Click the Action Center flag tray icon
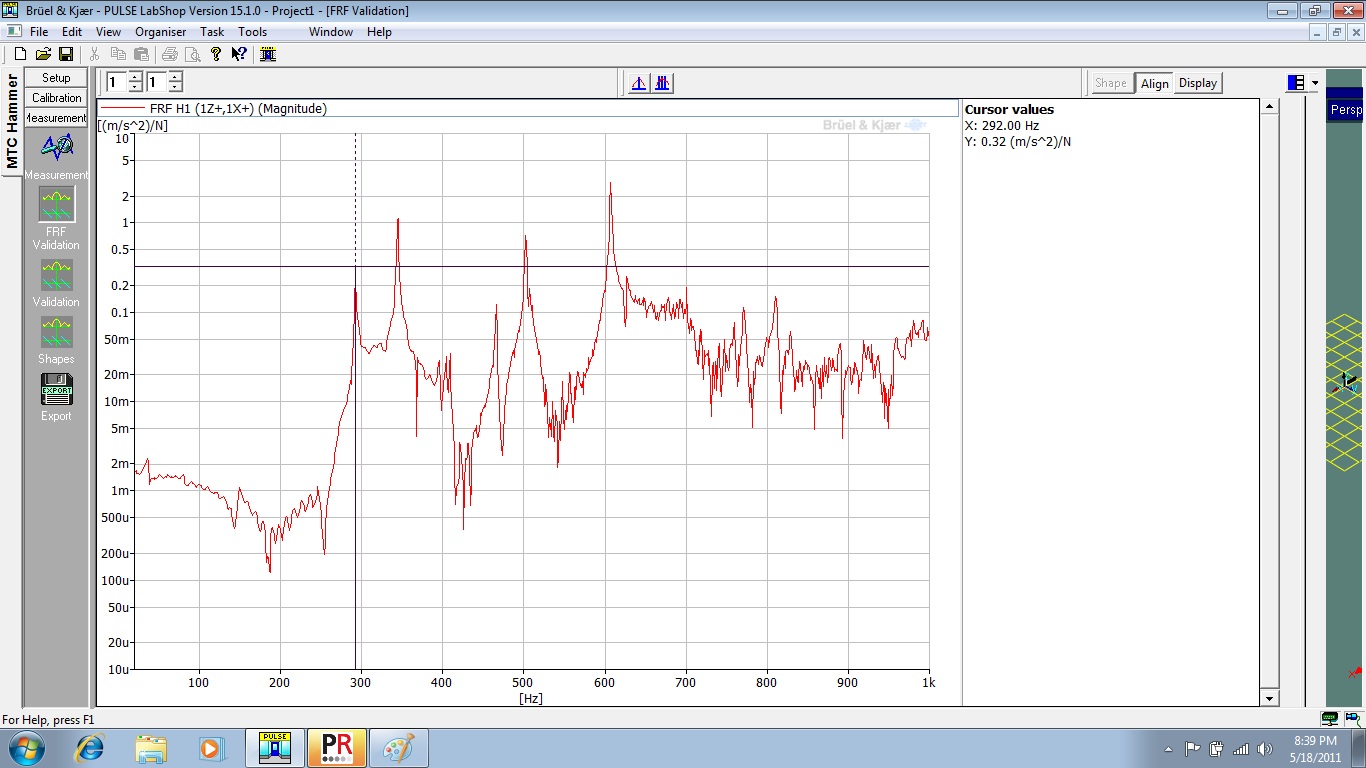Image resolution: width=1366 pixels, height=768 pixels. [x=1193, y=749]
